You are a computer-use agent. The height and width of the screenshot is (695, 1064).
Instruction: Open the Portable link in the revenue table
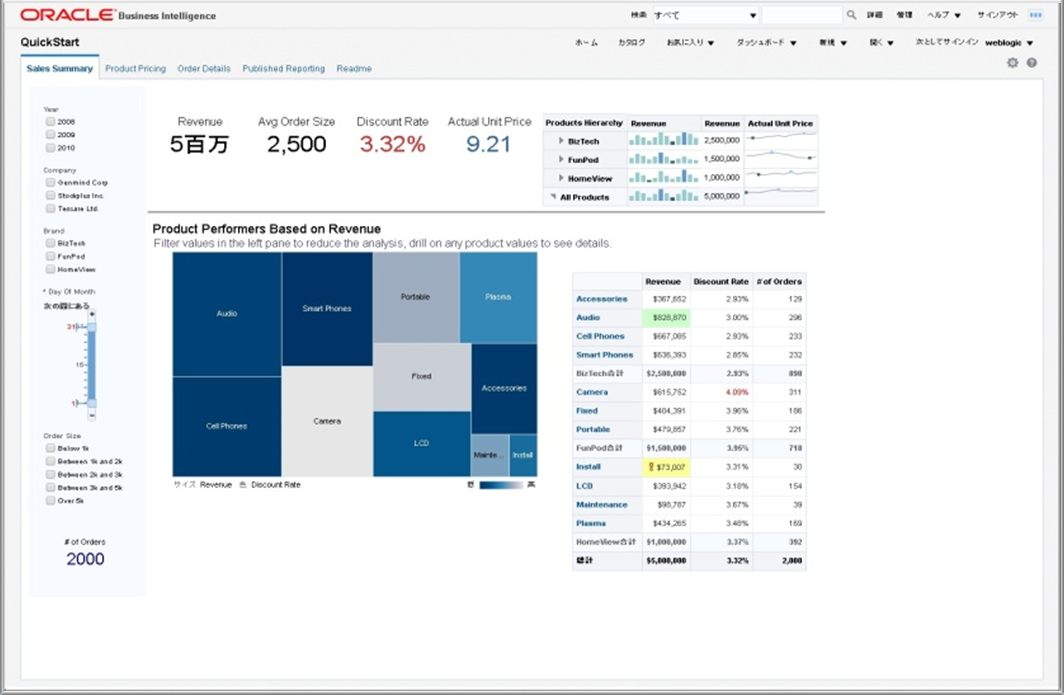pos(593,430)
